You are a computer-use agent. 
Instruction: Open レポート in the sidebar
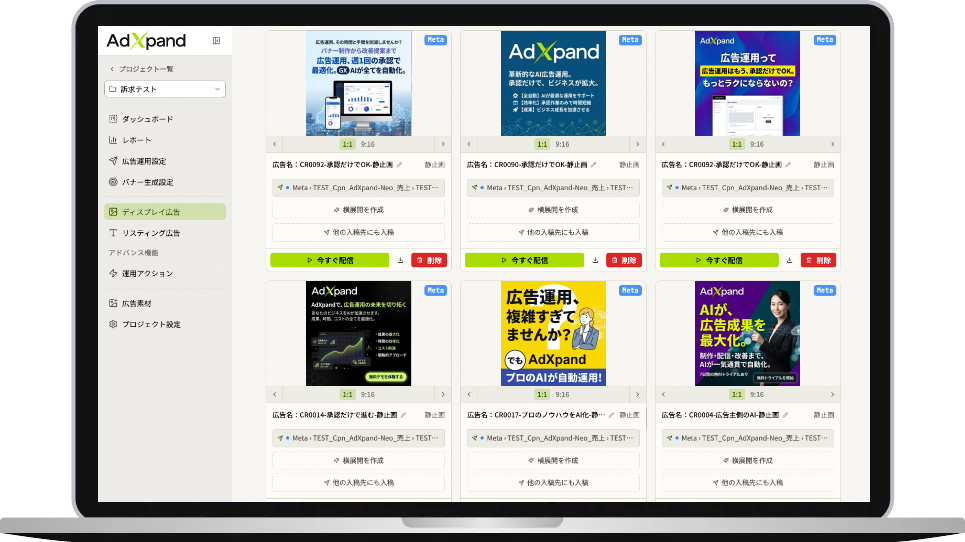pyautogui.click(x=165, y=140)
